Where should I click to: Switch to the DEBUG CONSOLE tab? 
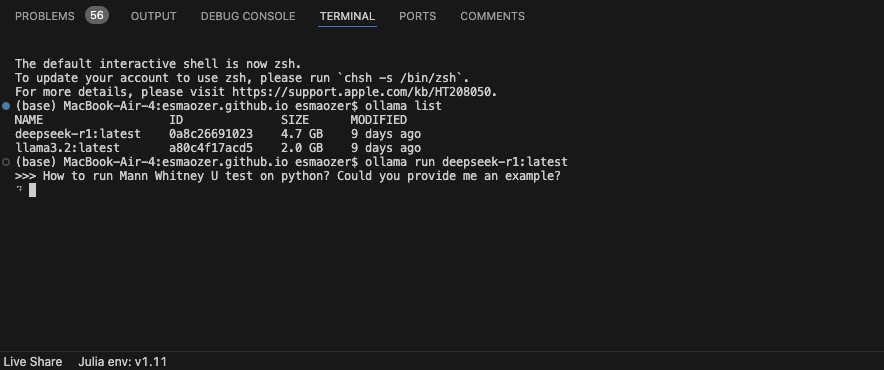coord(248,16)
